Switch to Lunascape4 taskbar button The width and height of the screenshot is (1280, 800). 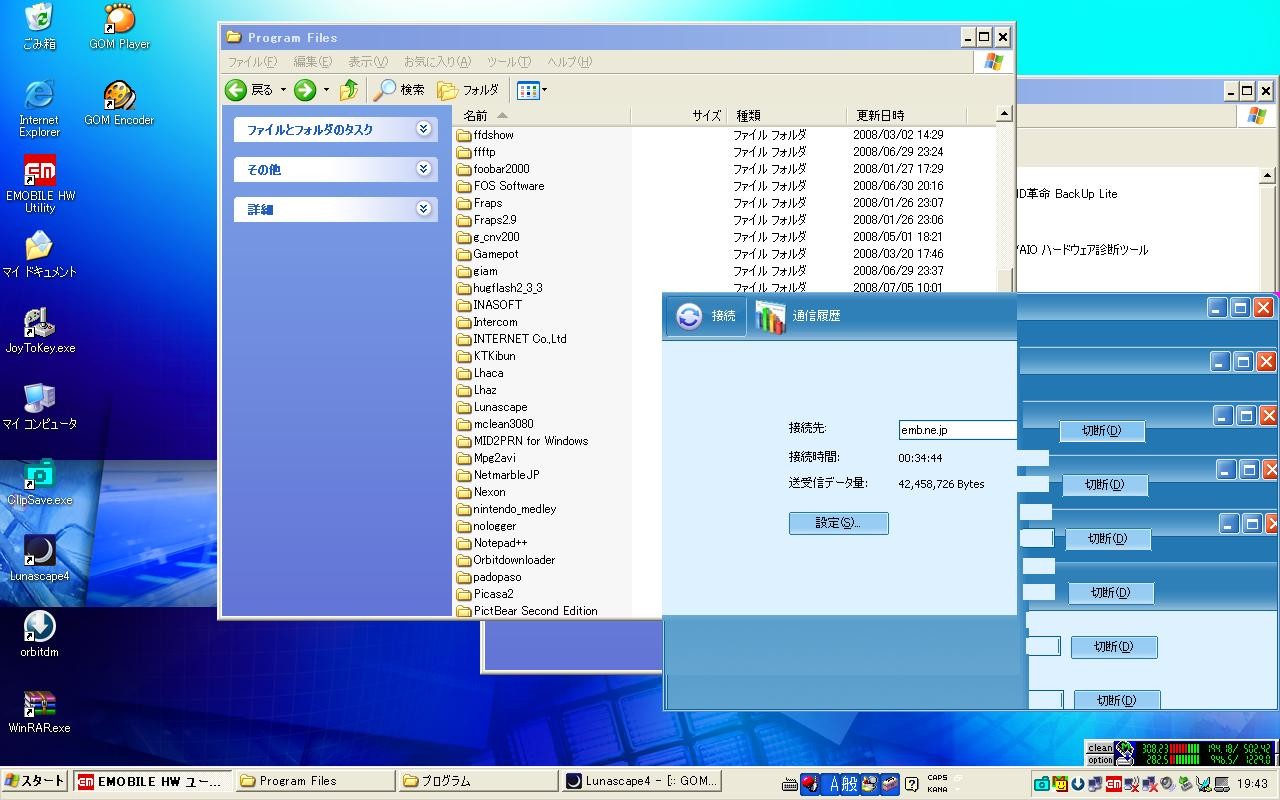pyautogui.click(x=641, y=781)
